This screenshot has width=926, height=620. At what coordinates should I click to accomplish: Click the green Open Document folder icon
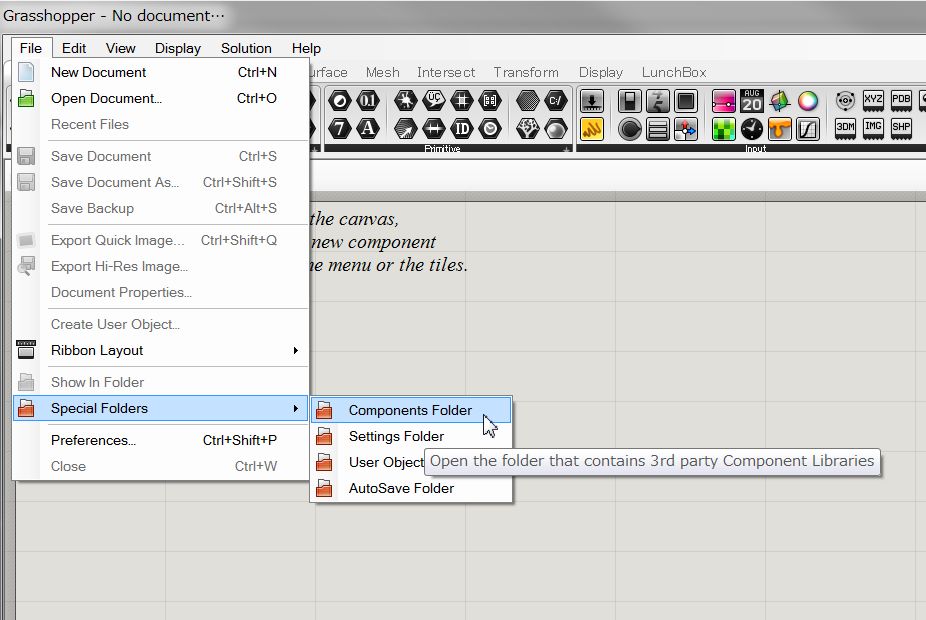click(x=26, y=98)
